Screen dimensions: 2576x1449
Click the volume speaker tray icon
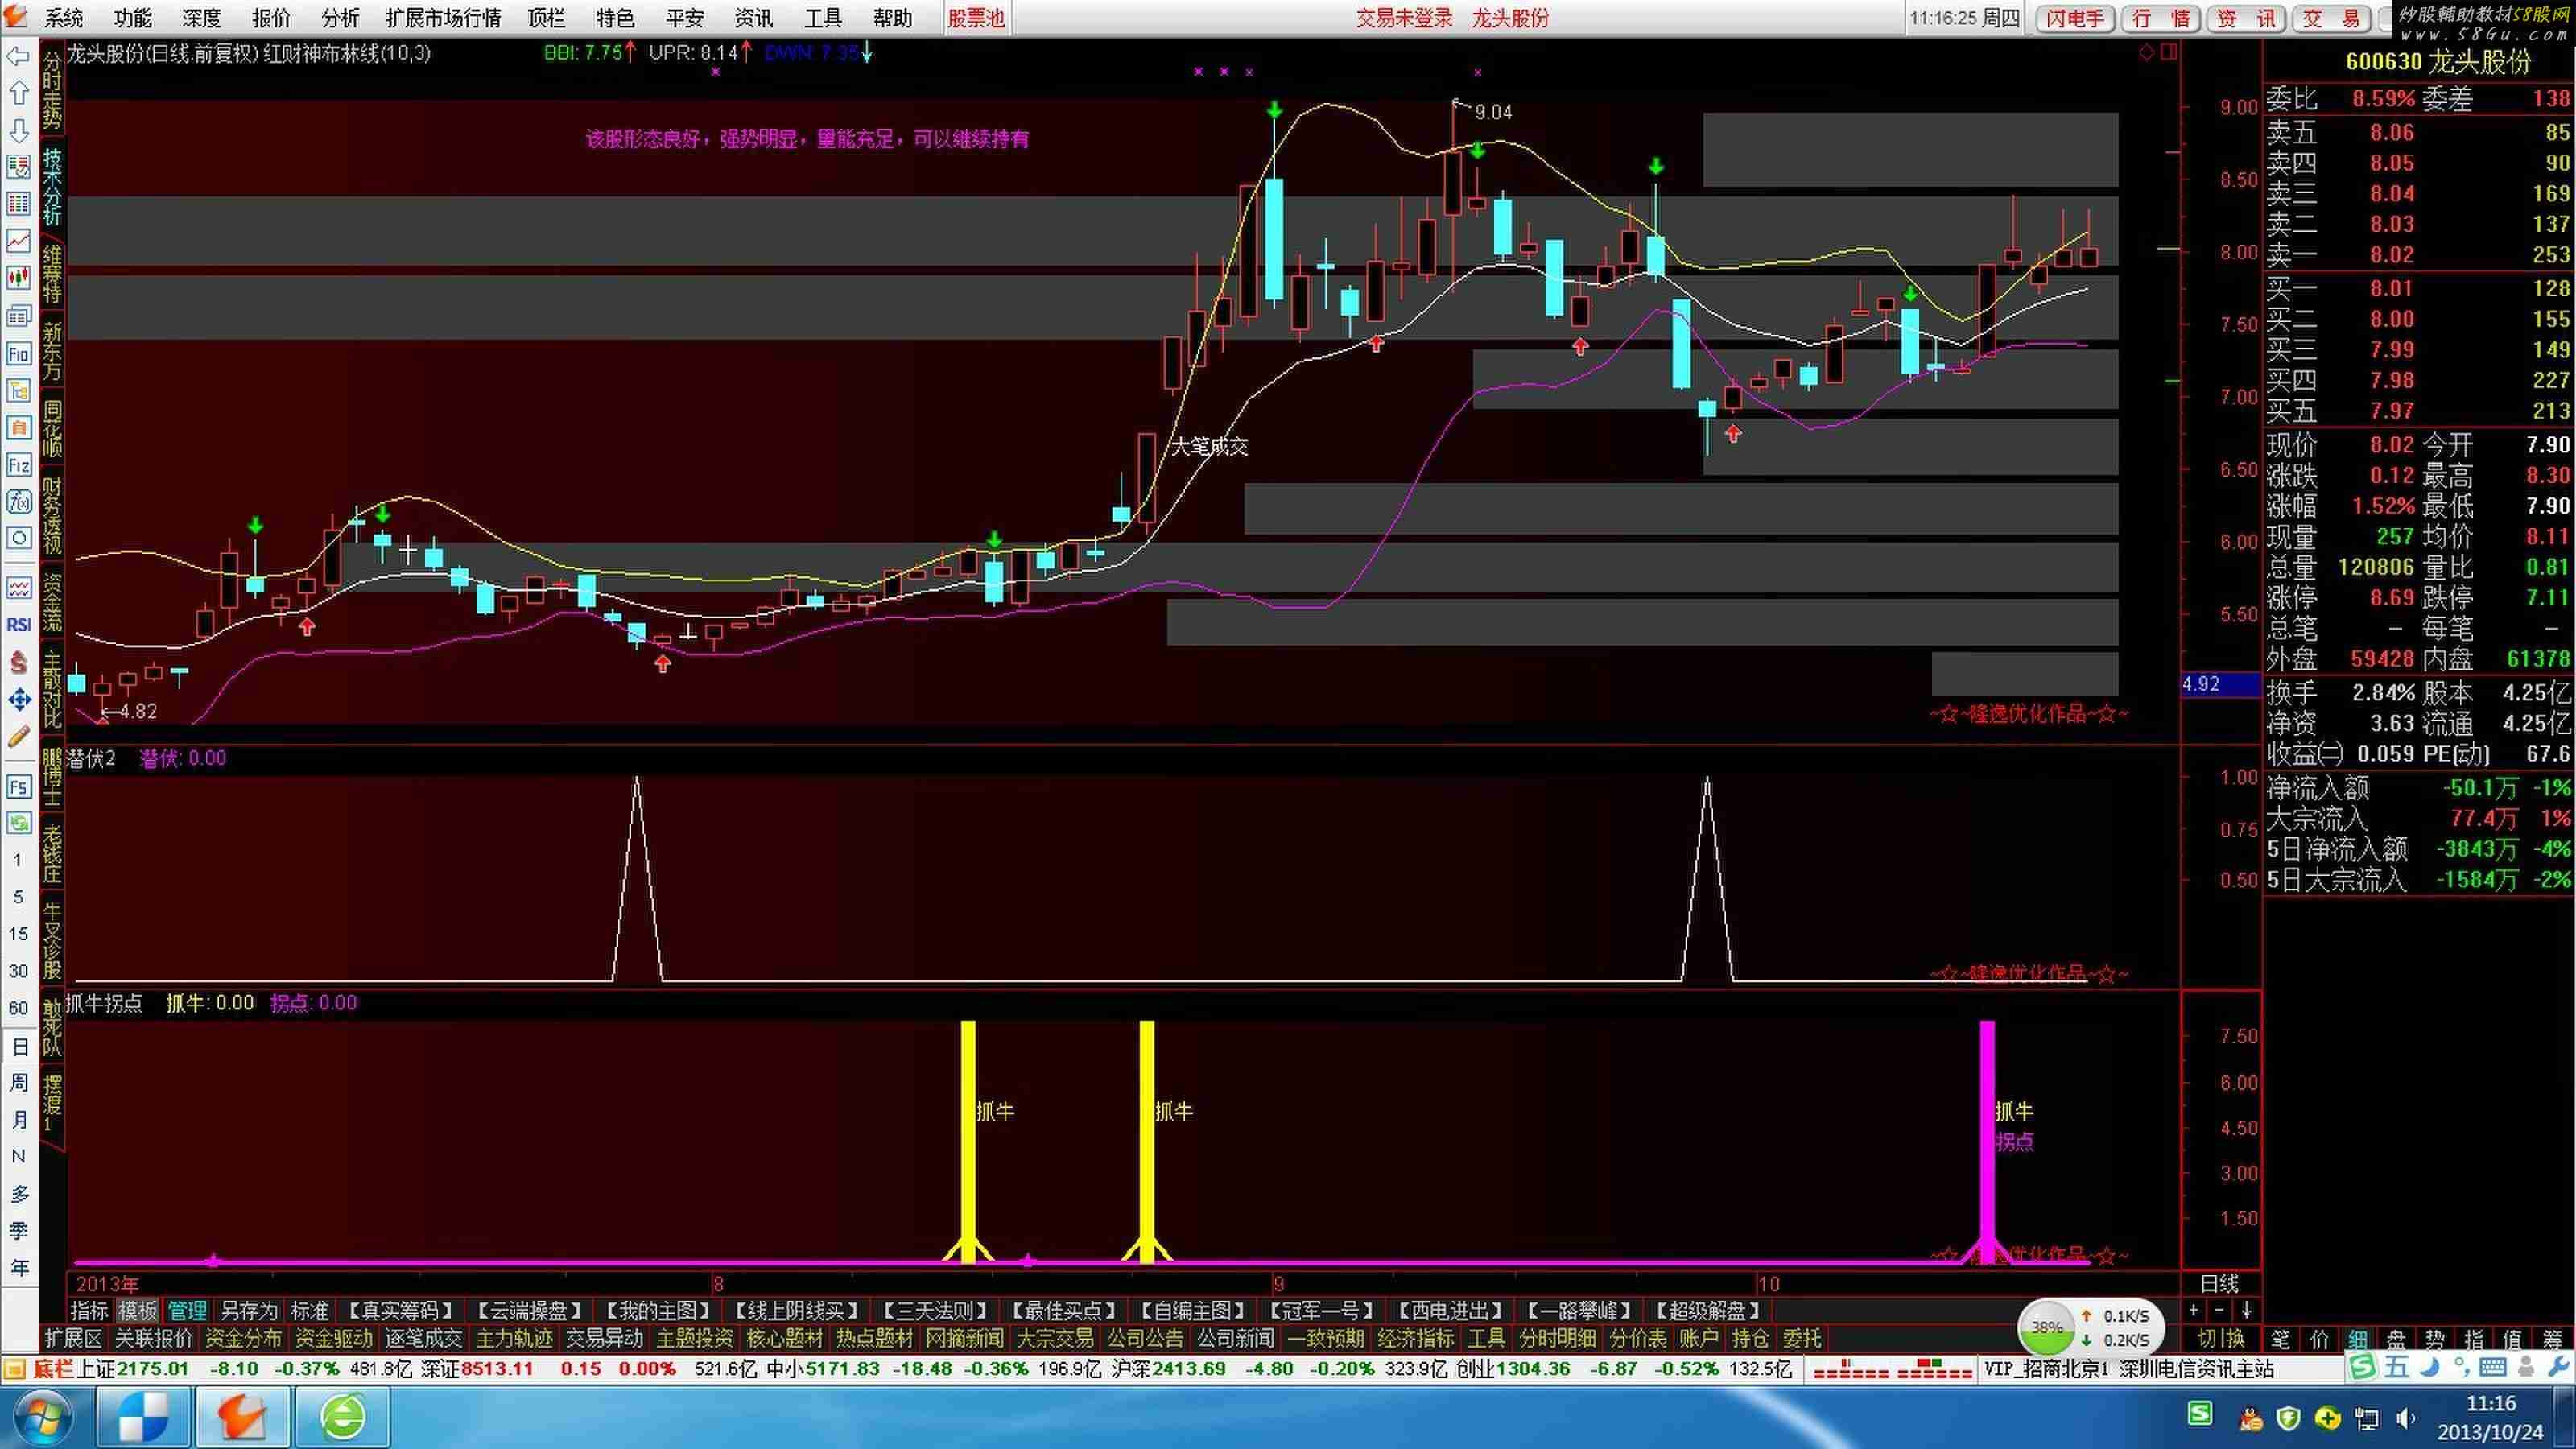pos(2405,1418)
